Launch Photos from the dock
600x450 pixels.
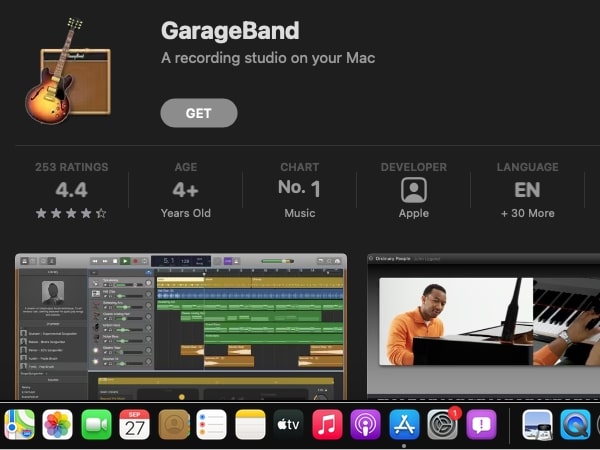tap(57, 425)
